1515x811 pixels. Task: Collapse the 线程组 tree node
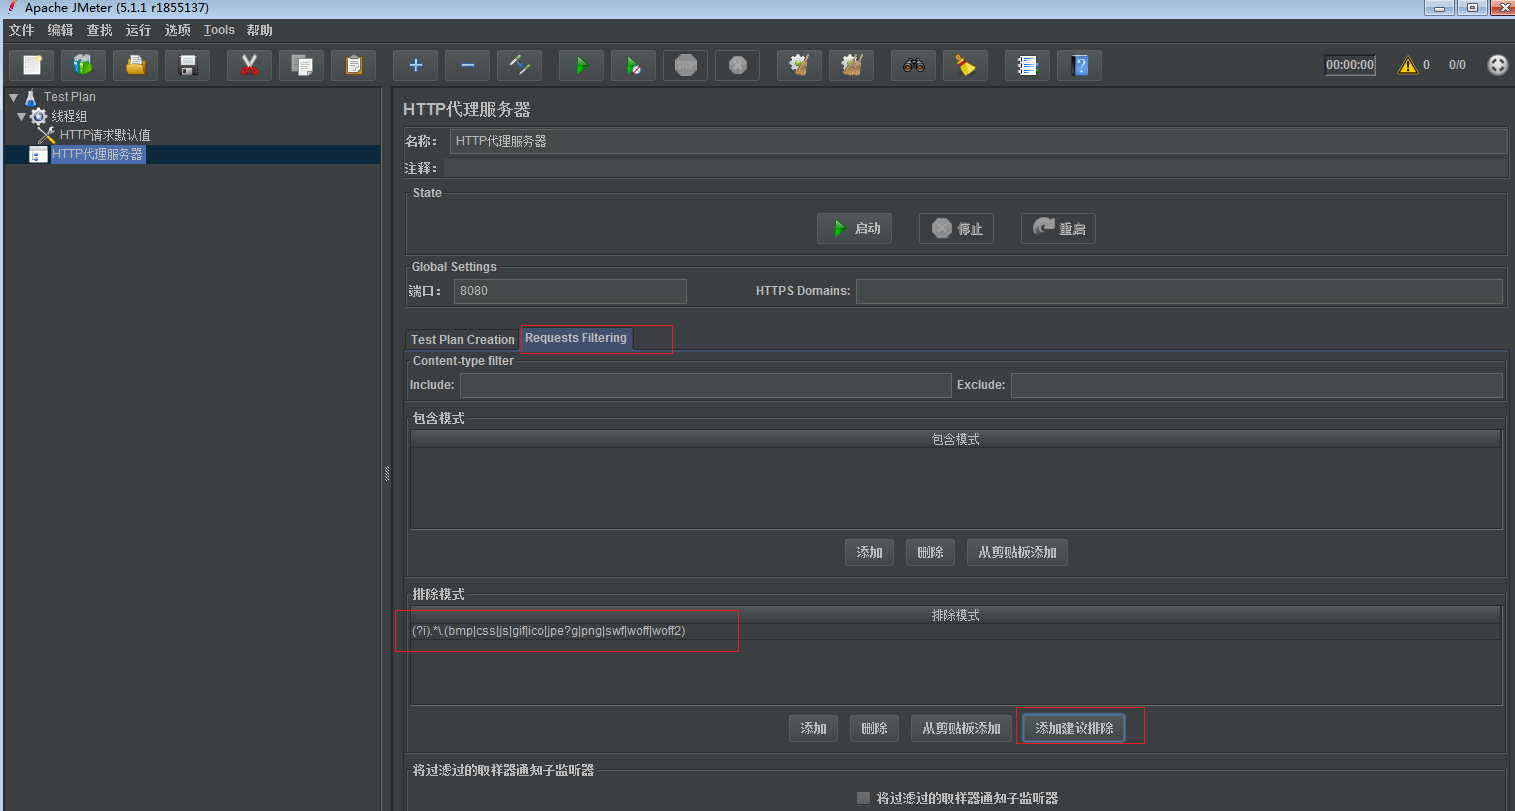click(22, 116)
